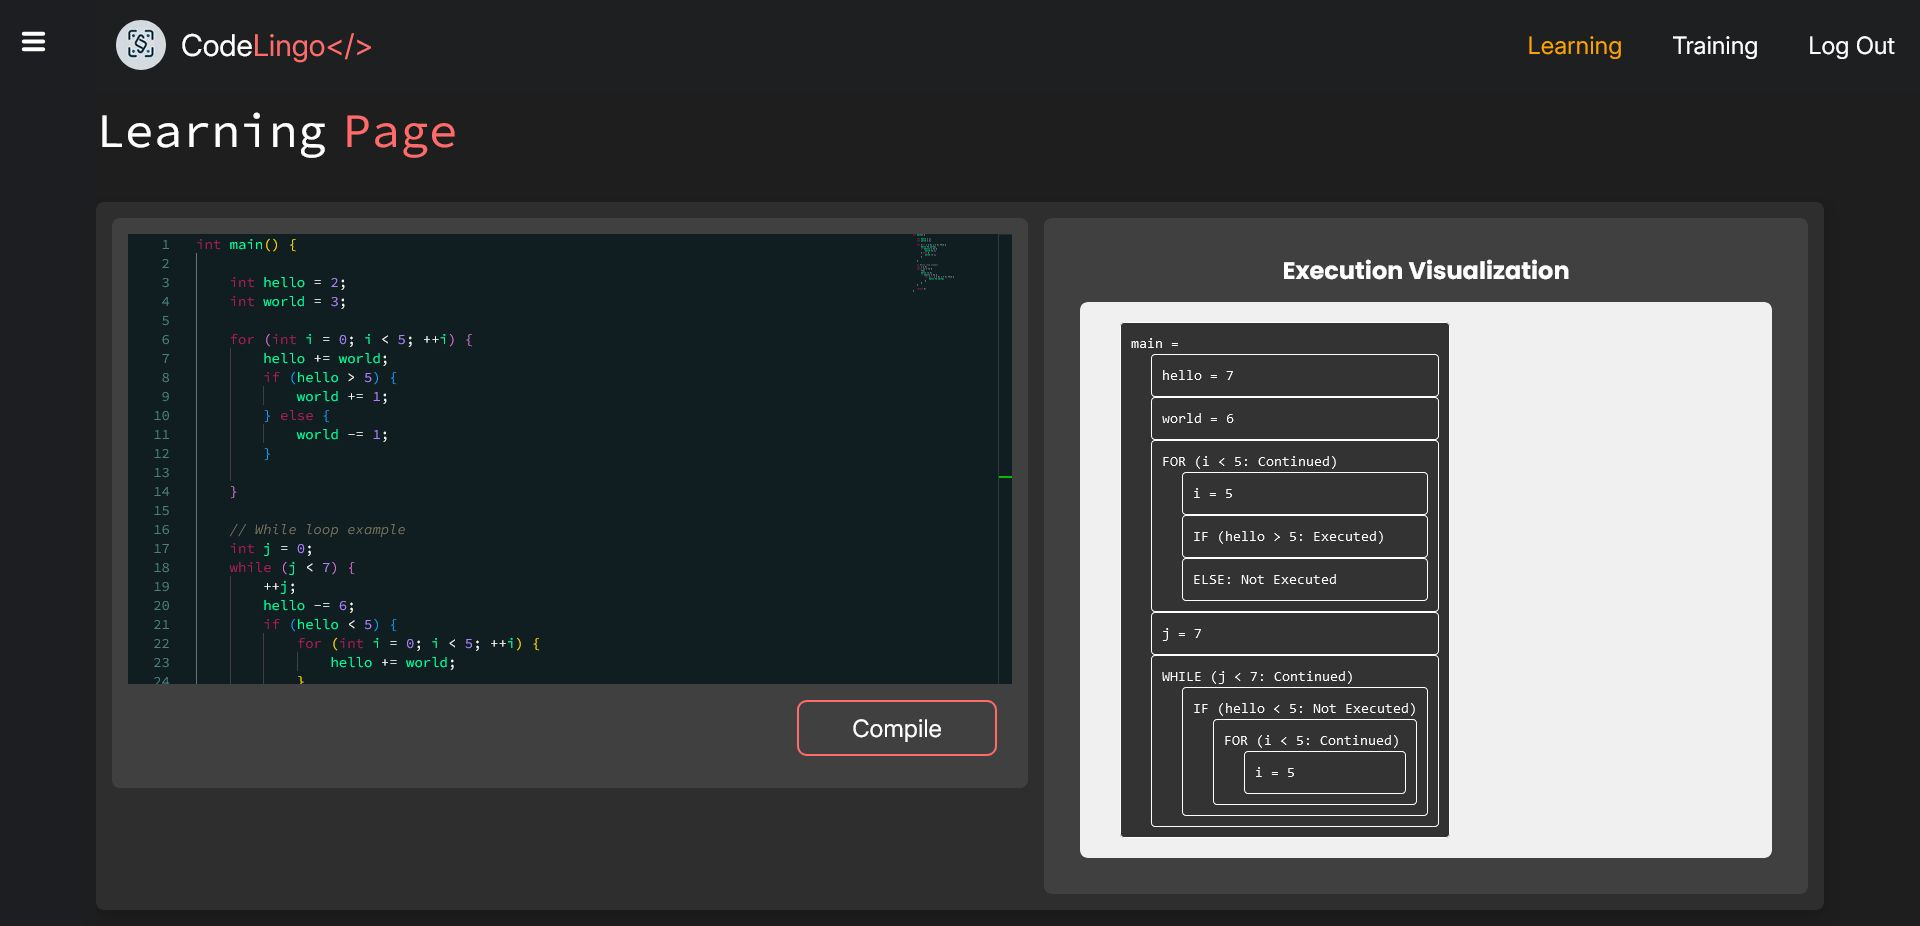Viewport: 1920px width, 926px height.
Task: Click the CodeLingo logo icon
Action: pos(140,45)
